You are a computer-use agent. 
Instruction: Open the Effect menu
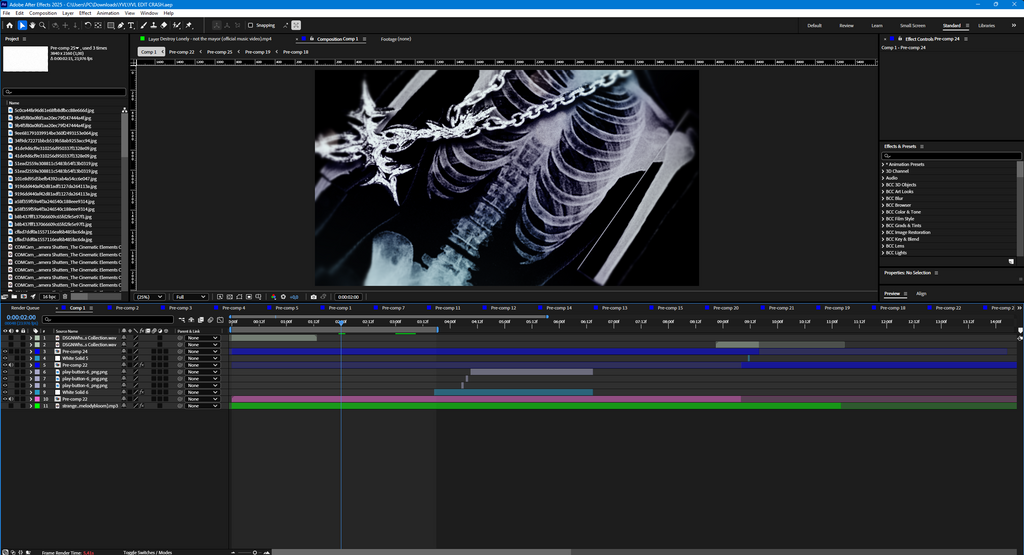pos(85,13)
